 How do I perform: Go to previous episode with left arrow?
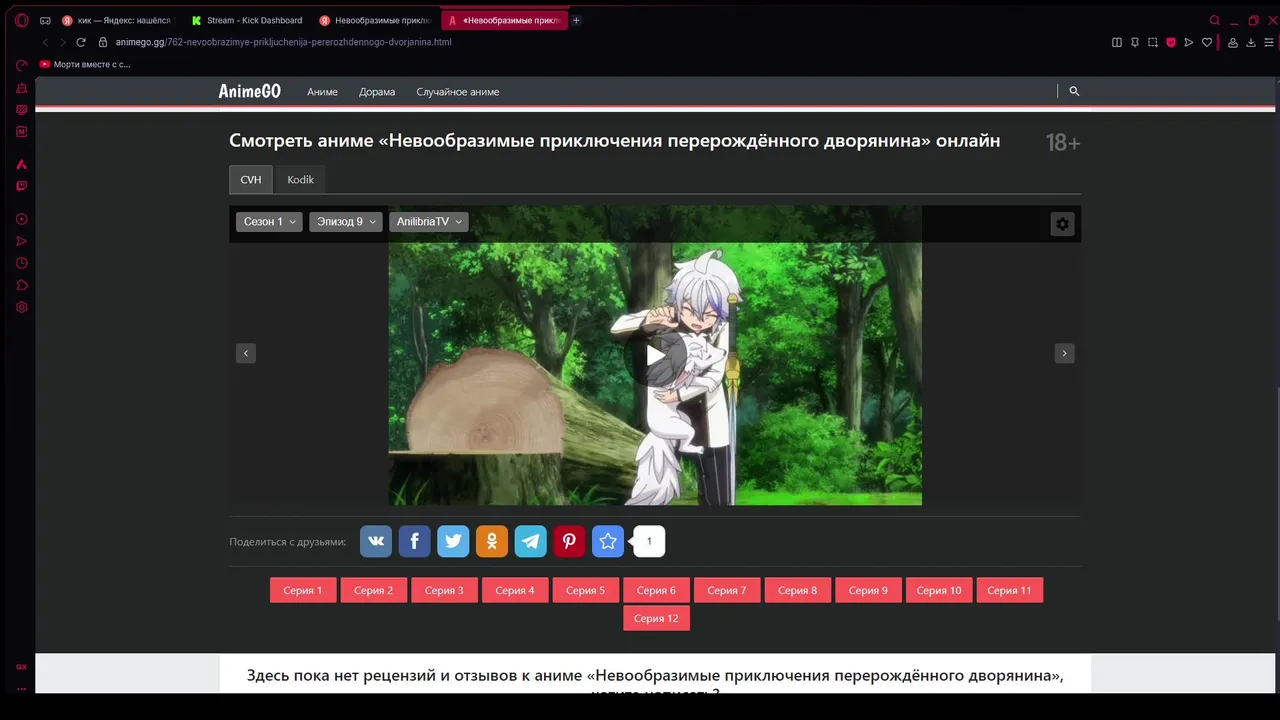(x=246, y=353)
